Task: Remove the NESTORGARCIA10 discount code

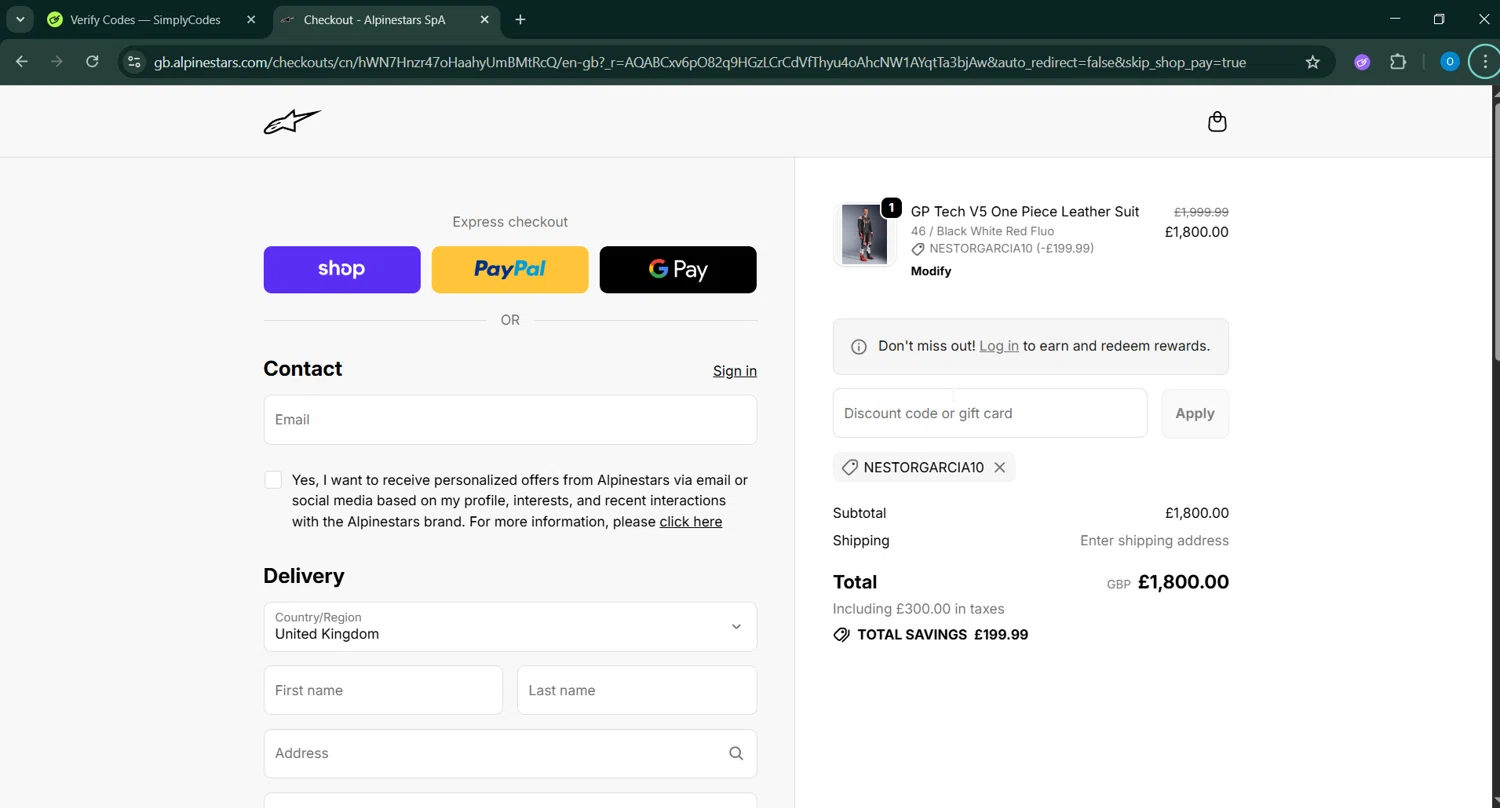Action: tap(999, 467)
